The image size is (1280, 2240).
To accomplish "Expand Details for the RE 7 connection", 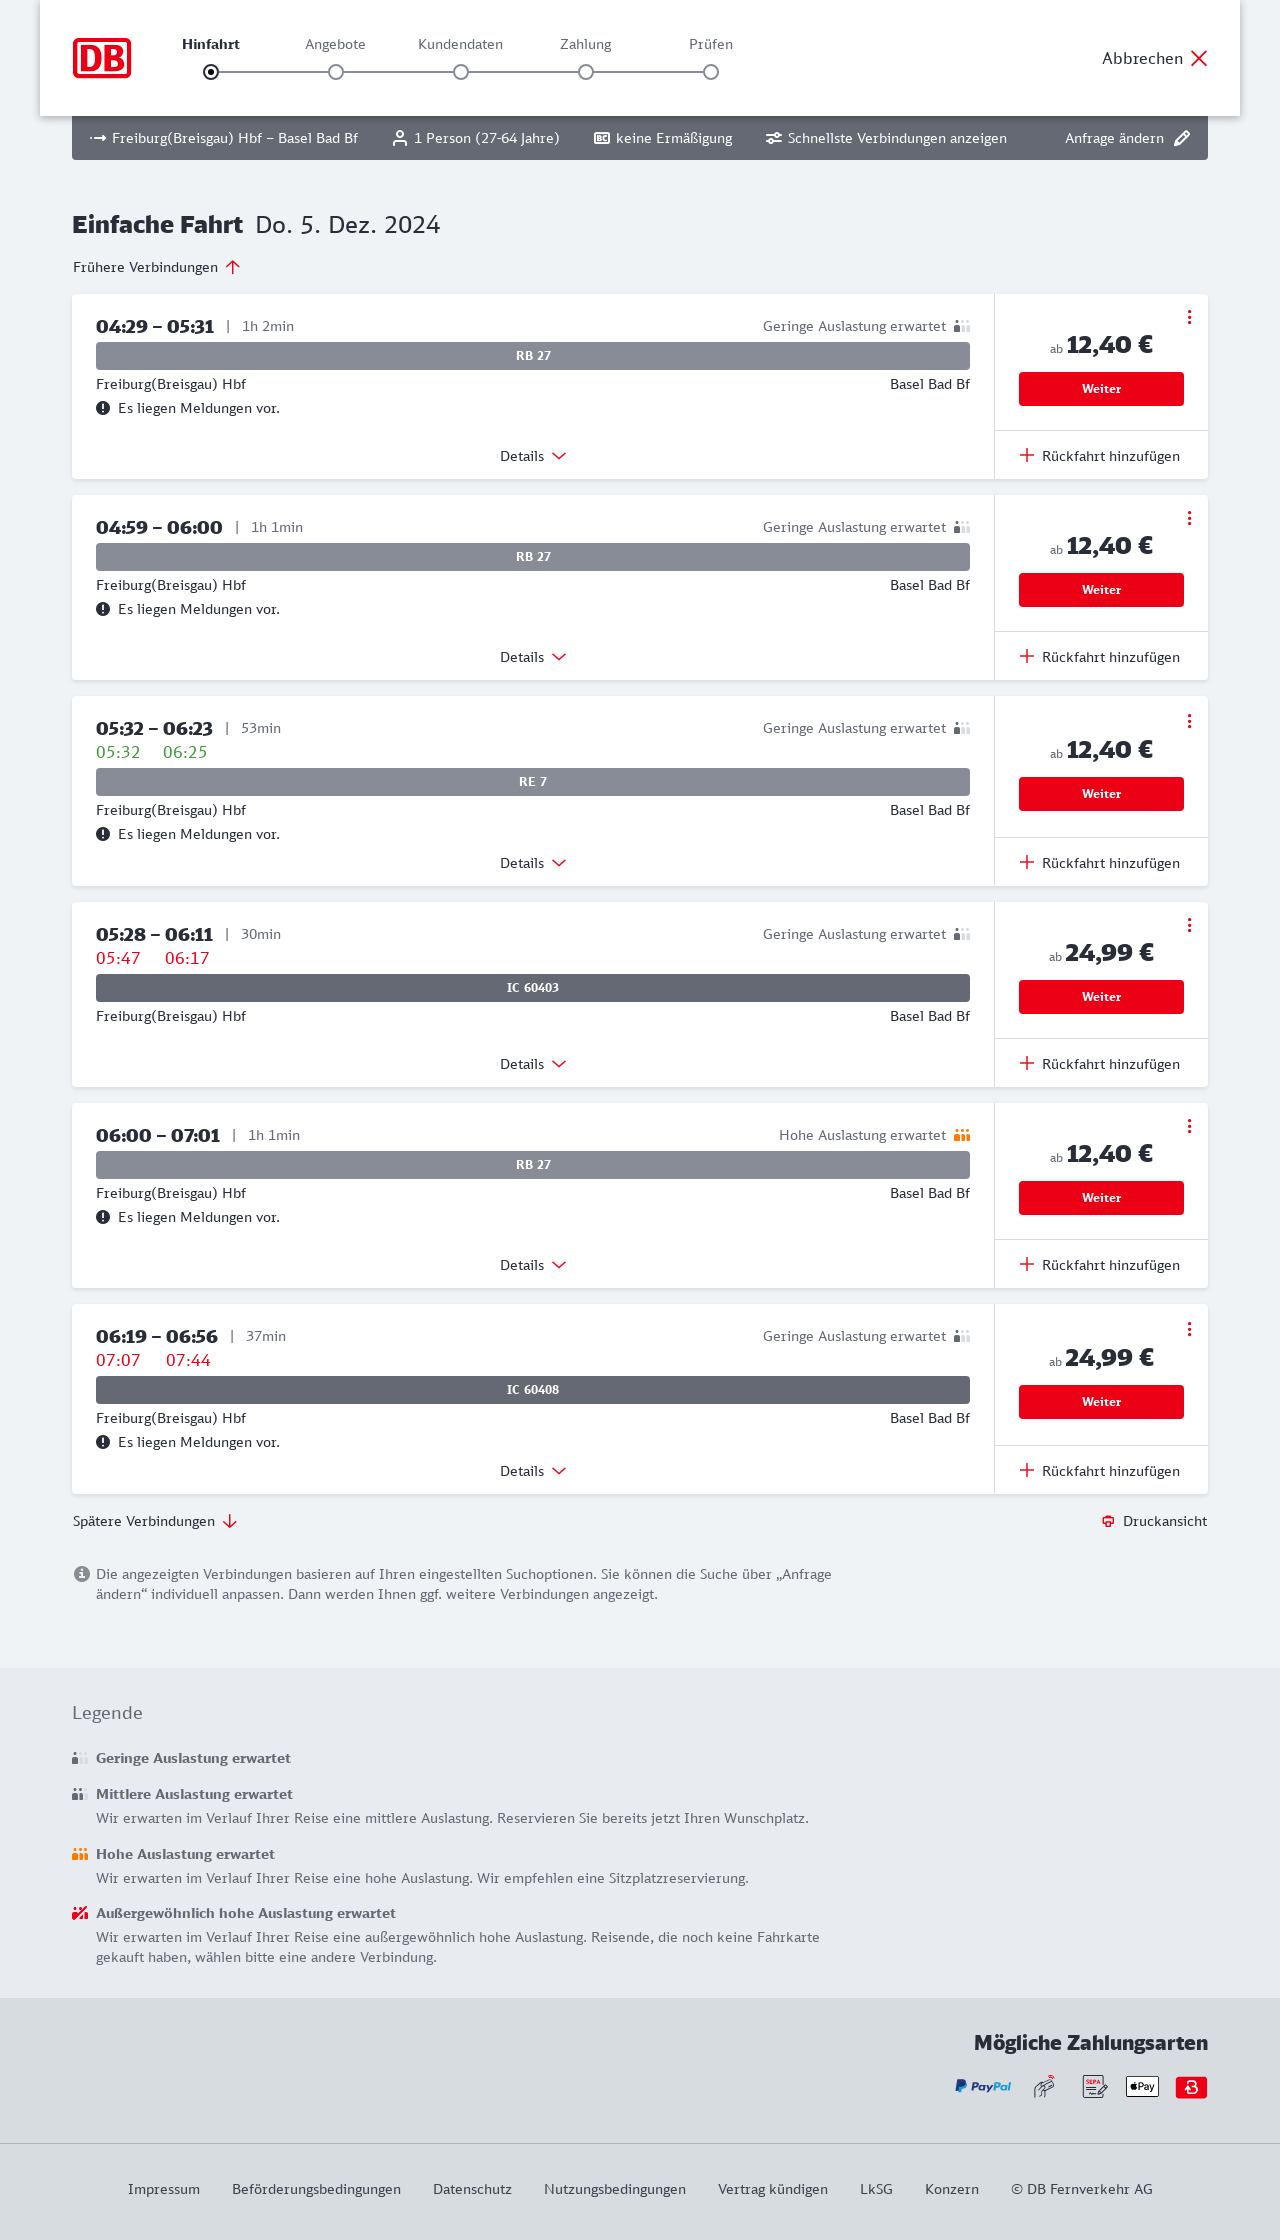I will click(533, 863).
